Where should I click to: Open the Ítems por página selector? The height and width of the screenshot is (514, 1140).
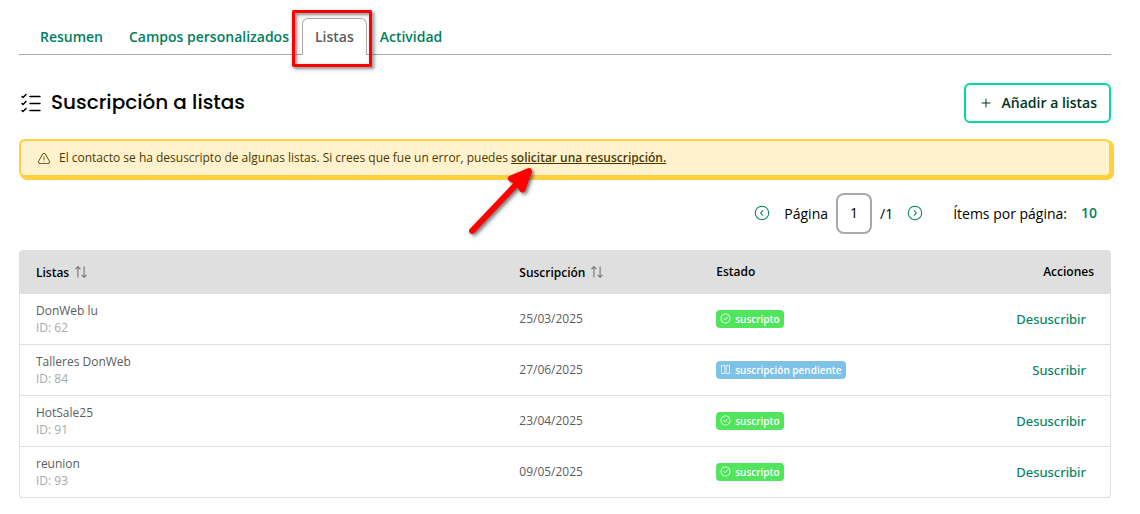click(1089, 213)
